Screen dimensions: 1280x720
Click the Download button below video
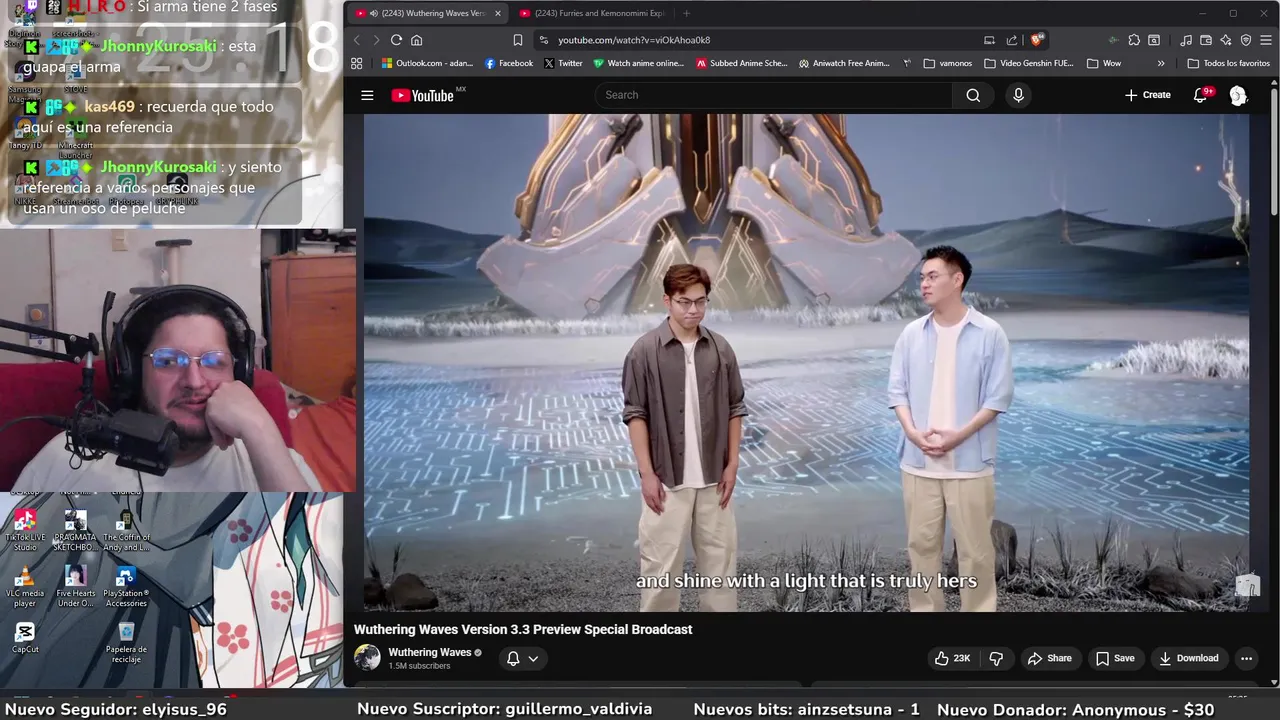[x=1188, y=658]
